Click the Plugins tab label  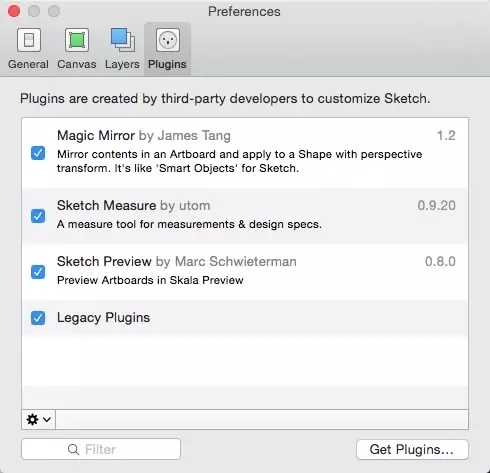[x=167, y=64]
